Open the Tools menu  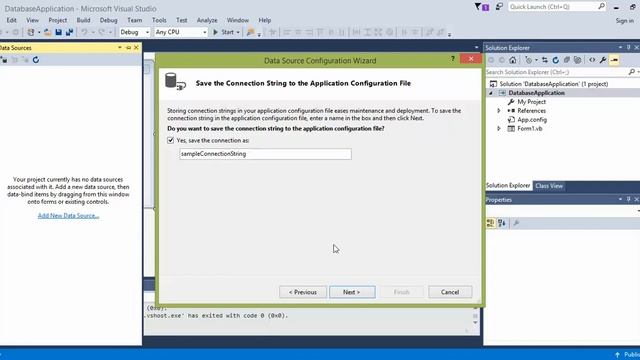click(x=159, y=20)
